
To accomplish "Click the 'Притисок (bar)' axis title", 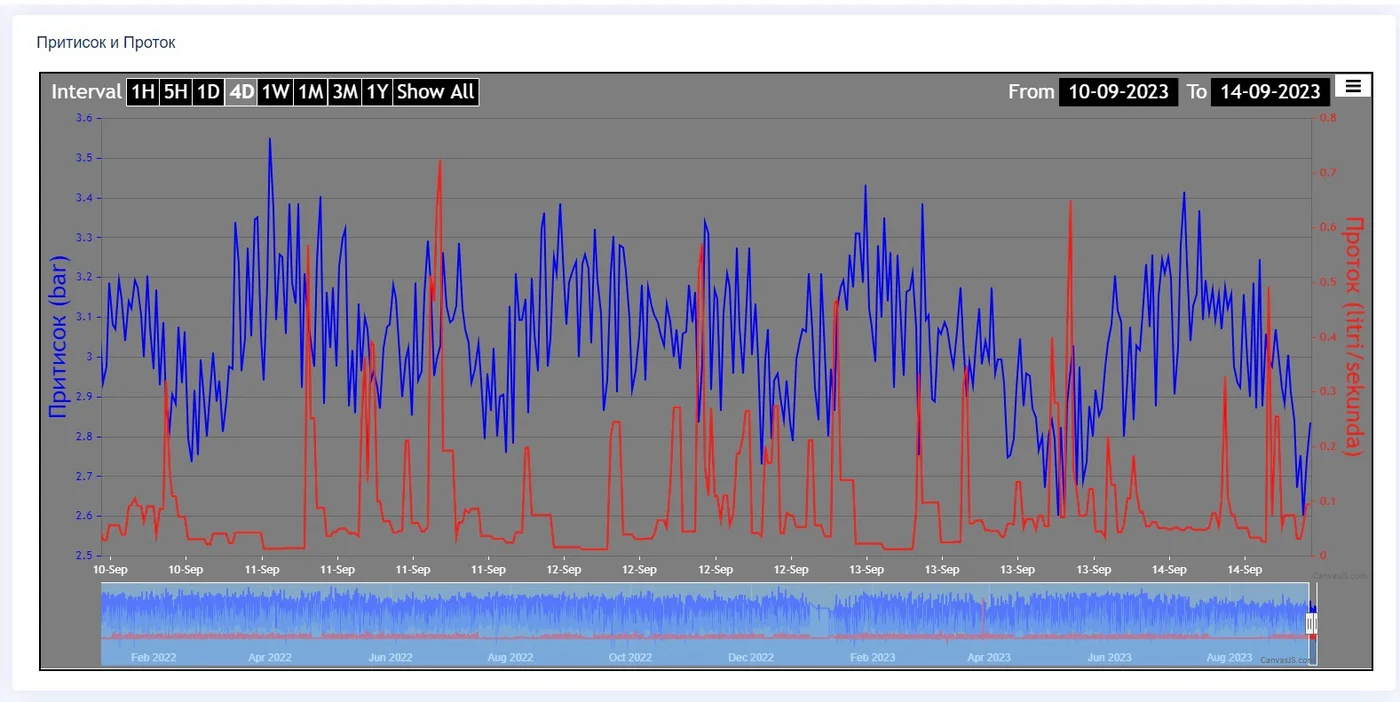I will (59, 336).
